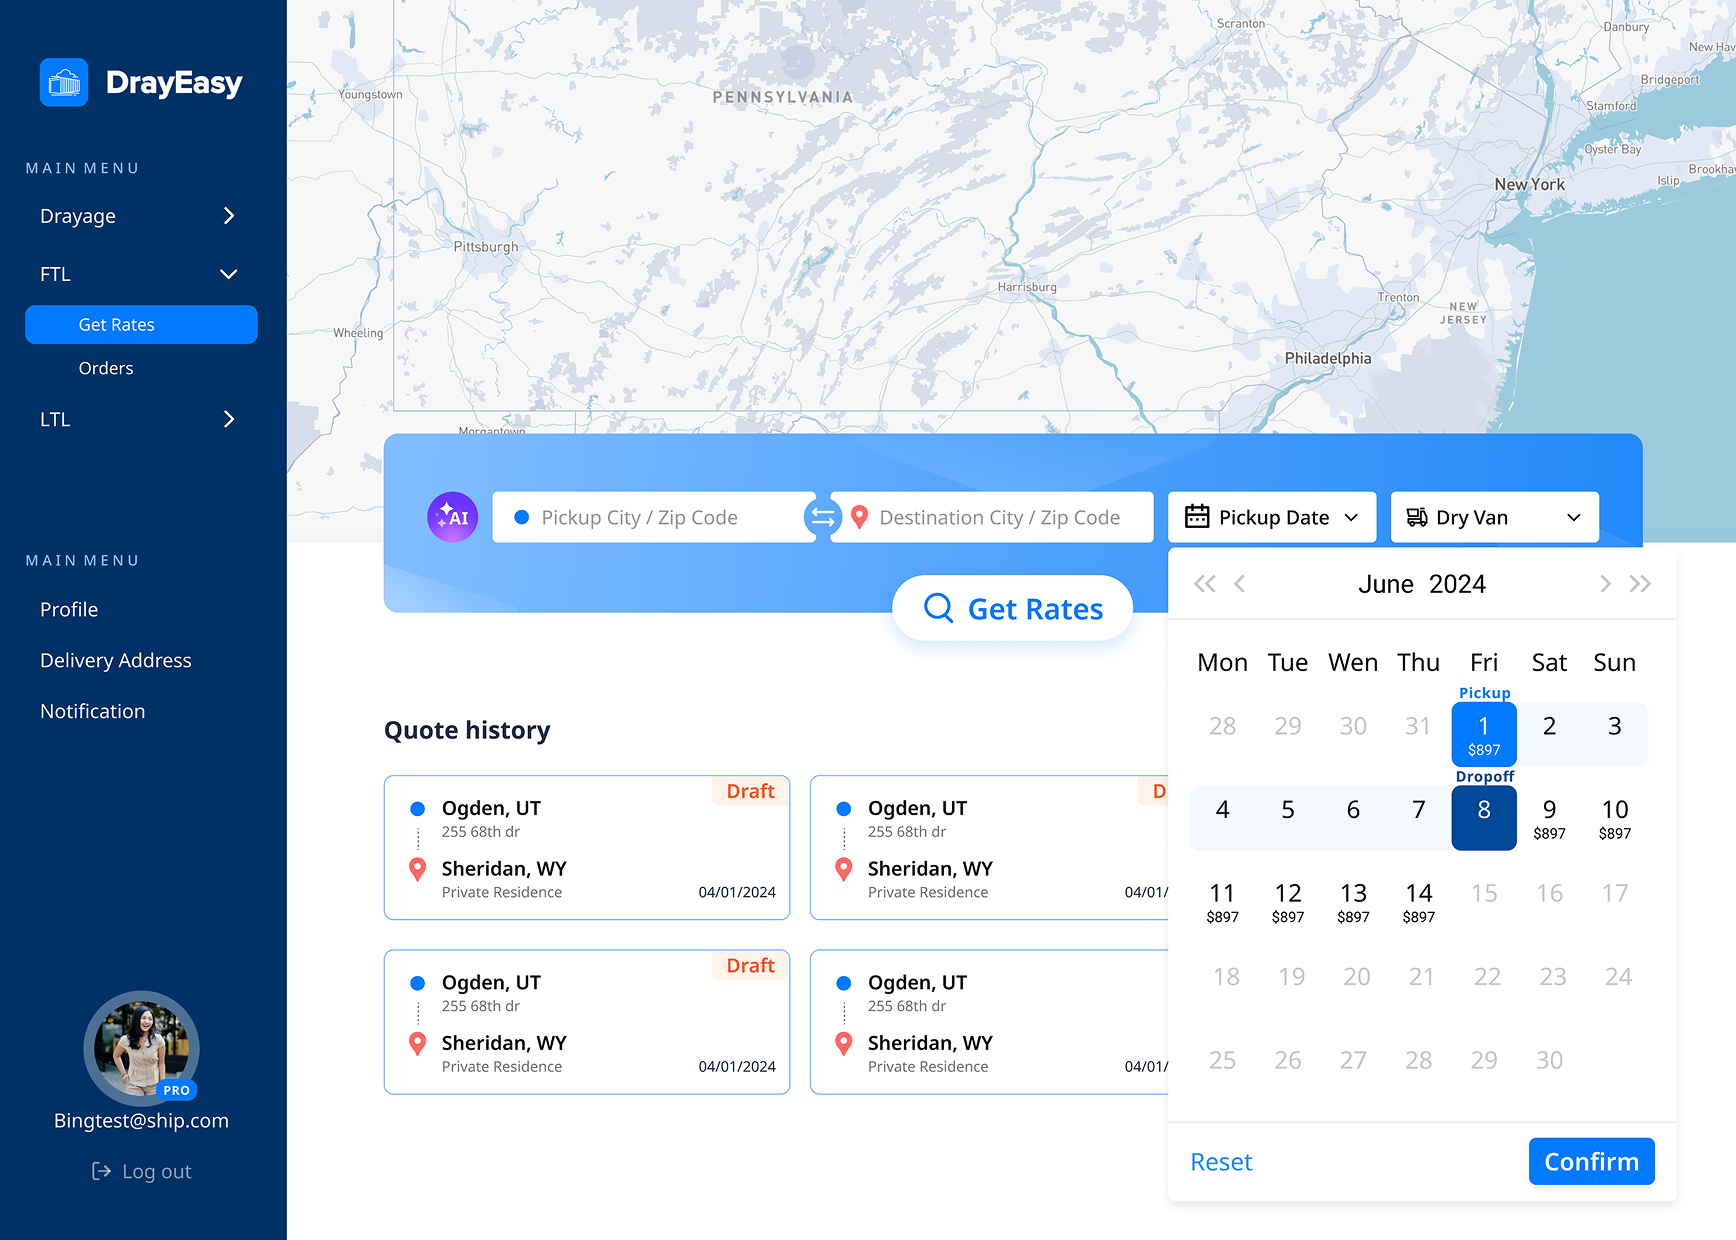Go to previous month in calendar
The height and width of the screenshot is (1240, 1736).
click(x=1240, y=583)
